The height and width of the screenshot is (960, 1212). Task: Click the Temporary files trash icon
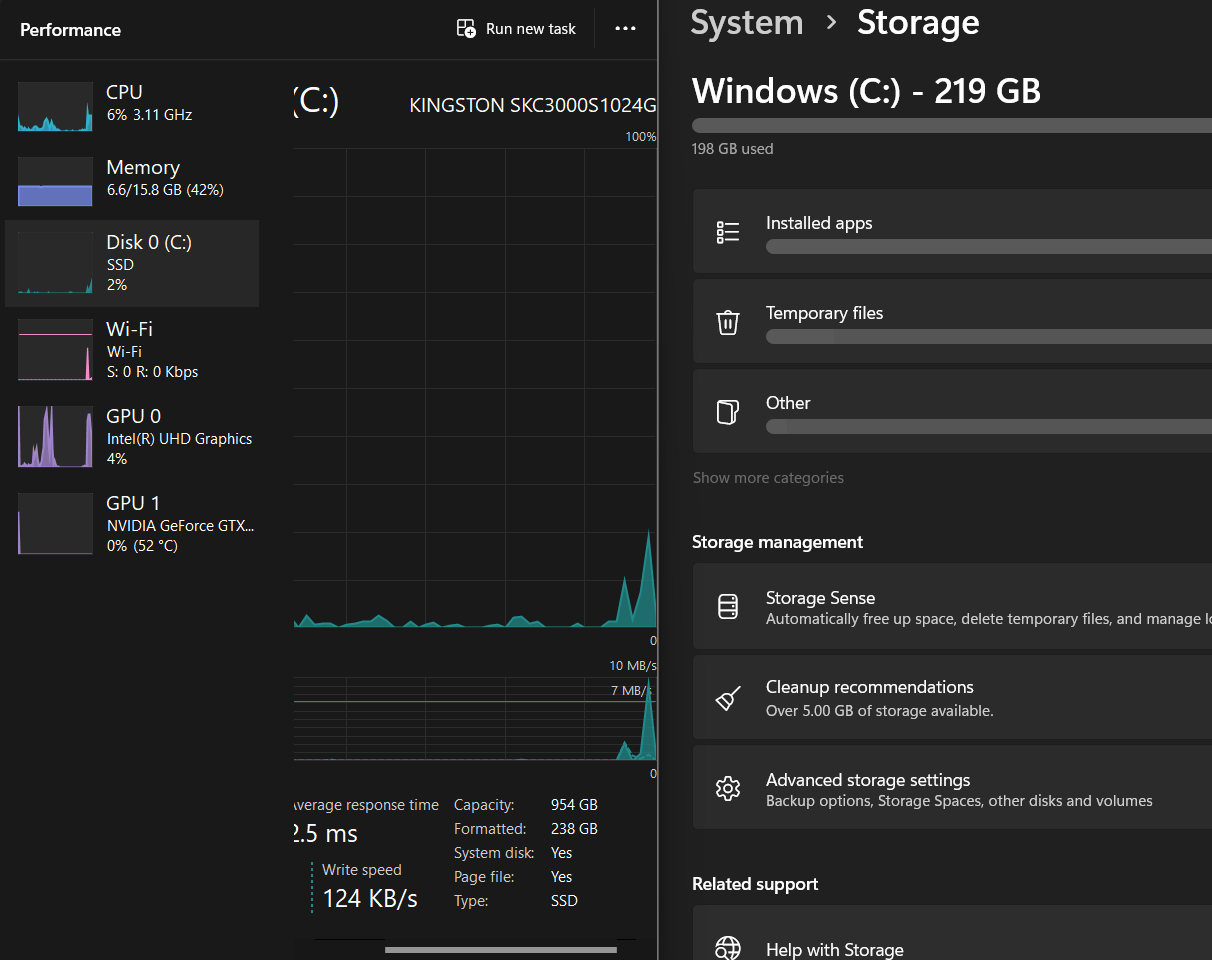coord(728,322)
